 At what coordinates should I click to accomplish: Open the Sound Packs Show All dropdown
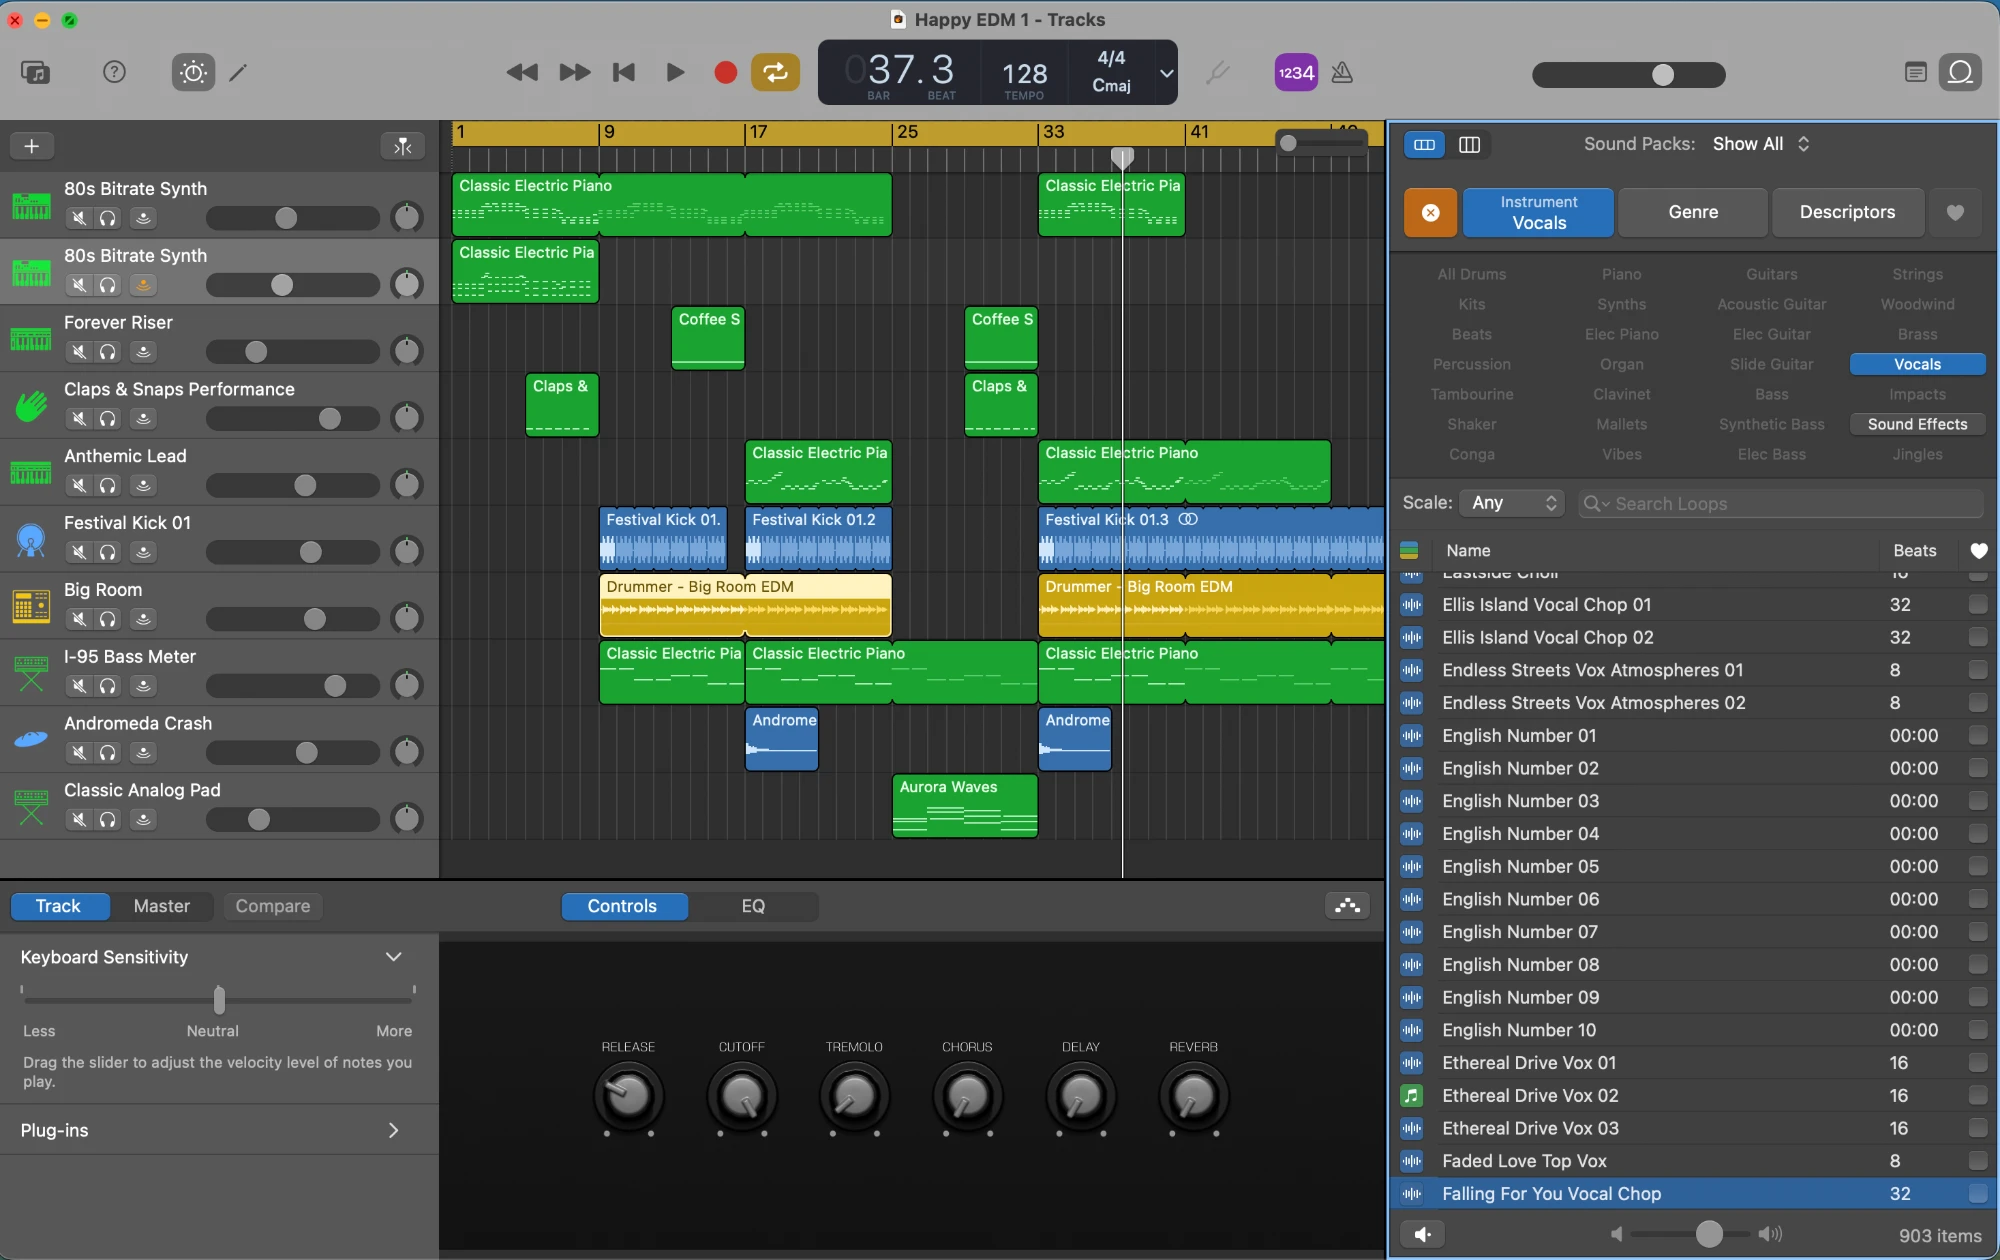point(1761,144)
